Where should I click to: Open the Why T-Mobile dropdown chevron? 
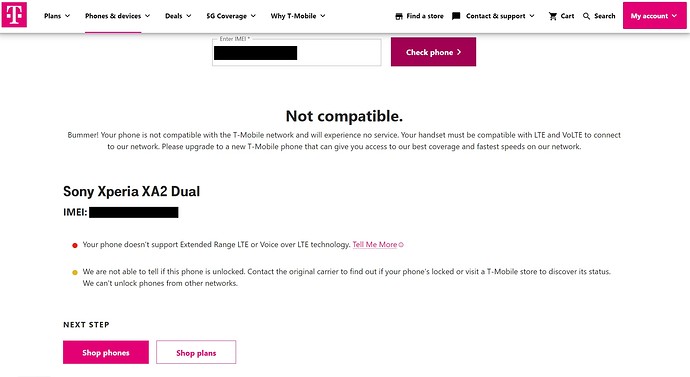click(323, 16)
